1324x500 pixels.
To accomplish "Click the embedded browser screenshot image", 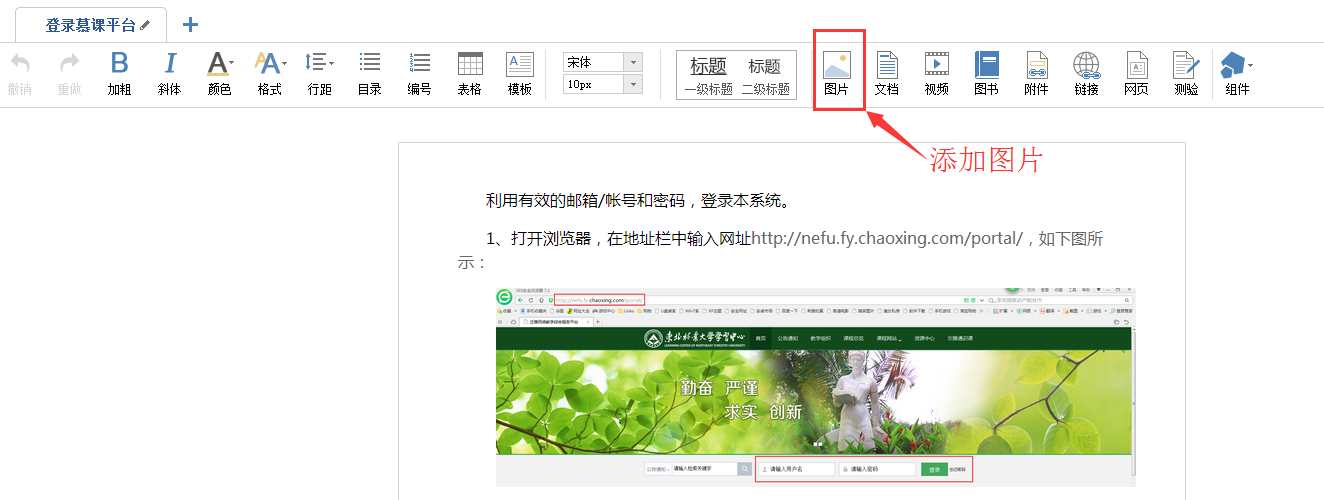I will click(816, 387).
